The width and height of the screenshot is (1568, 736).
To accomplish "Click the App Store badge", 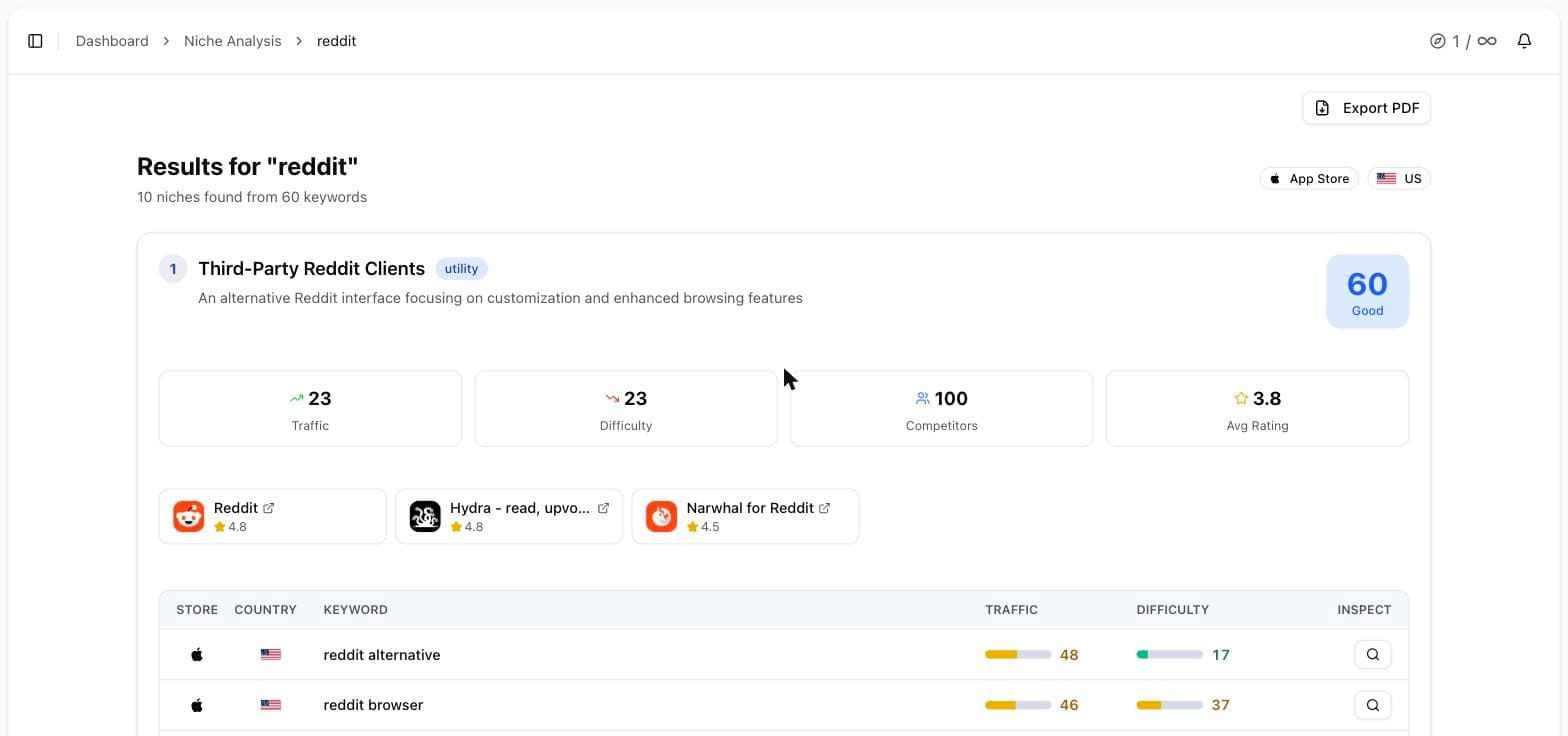I will (x=1308, y=179).
